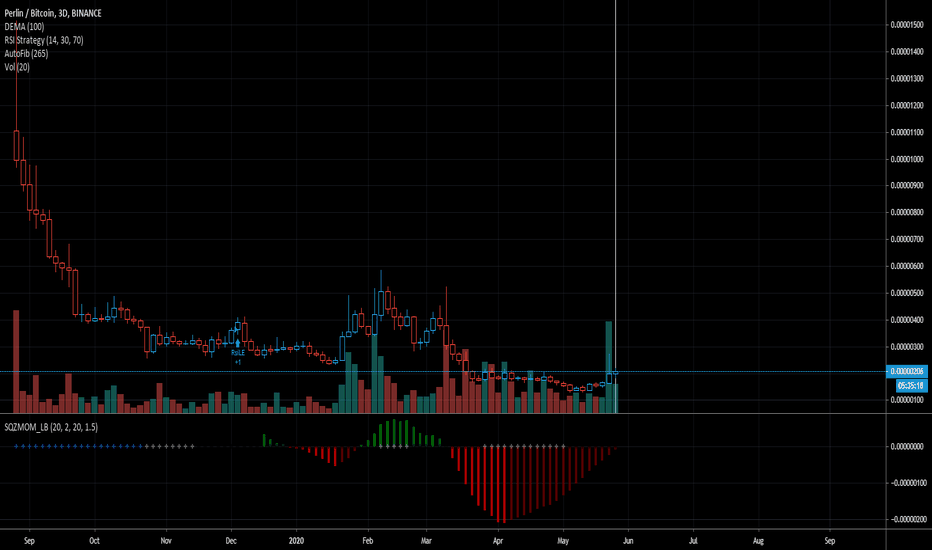Screen dimensions: 932x550
Task: Click the 0.00001500 price axis label
Action: pos(907,25)
